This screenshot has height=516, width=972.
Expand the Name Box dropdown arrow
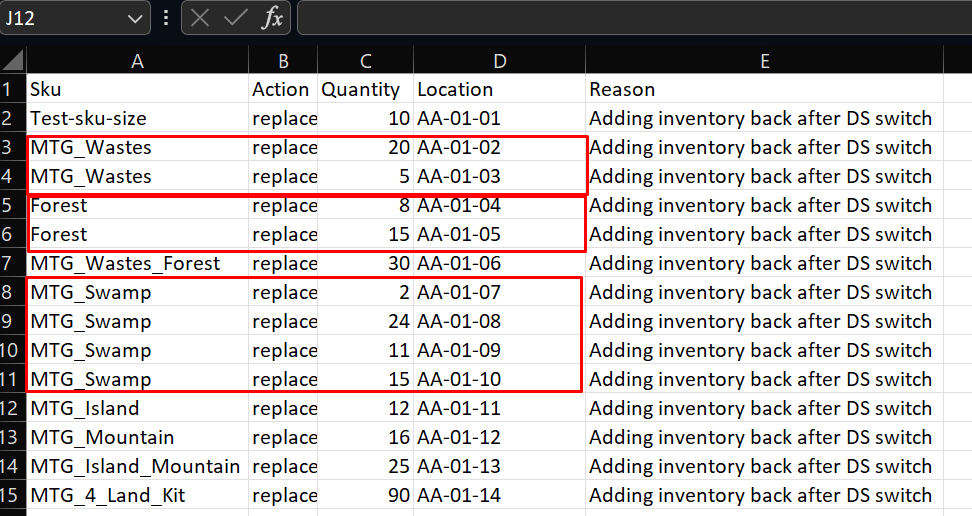135,19
